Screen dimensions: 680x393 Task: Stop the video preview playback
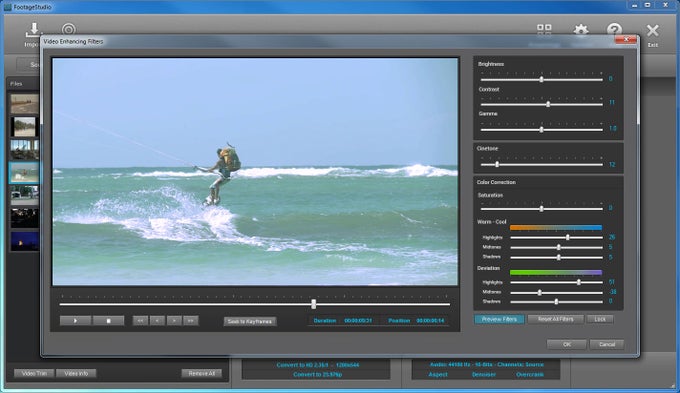[108, 321]
